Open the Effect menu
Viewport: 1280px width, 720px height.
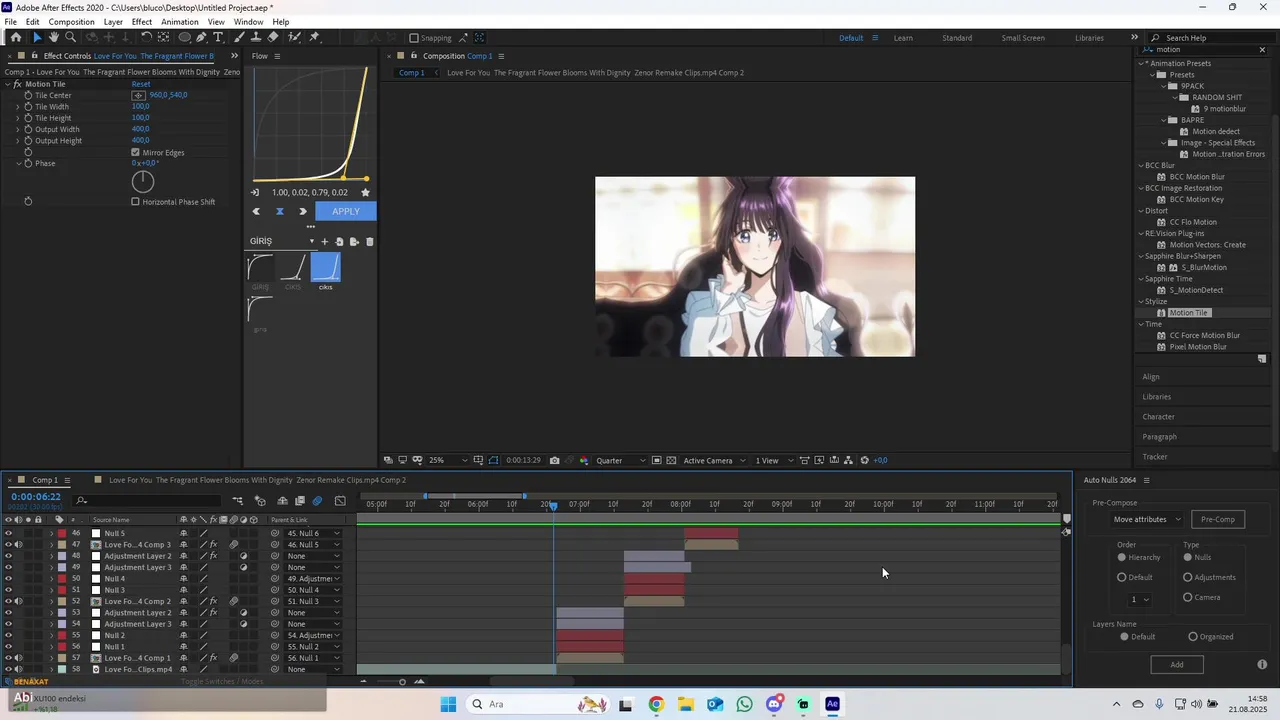(x=142, y=21)
